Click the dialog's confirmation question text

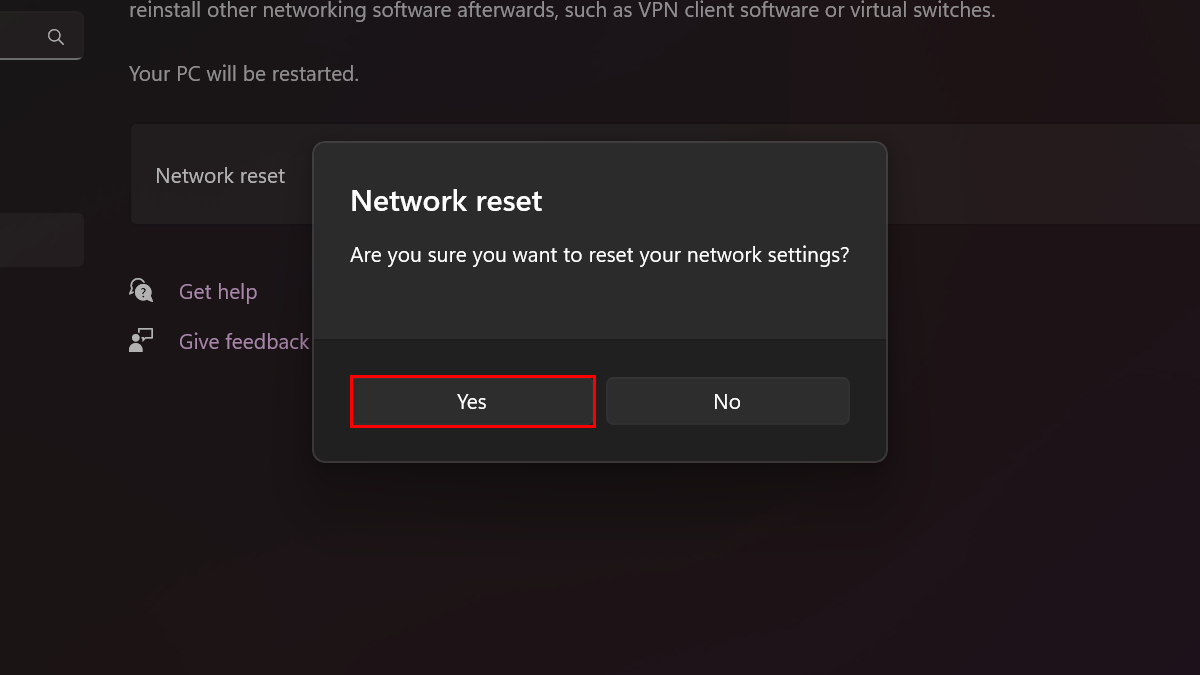pos(599,255)
